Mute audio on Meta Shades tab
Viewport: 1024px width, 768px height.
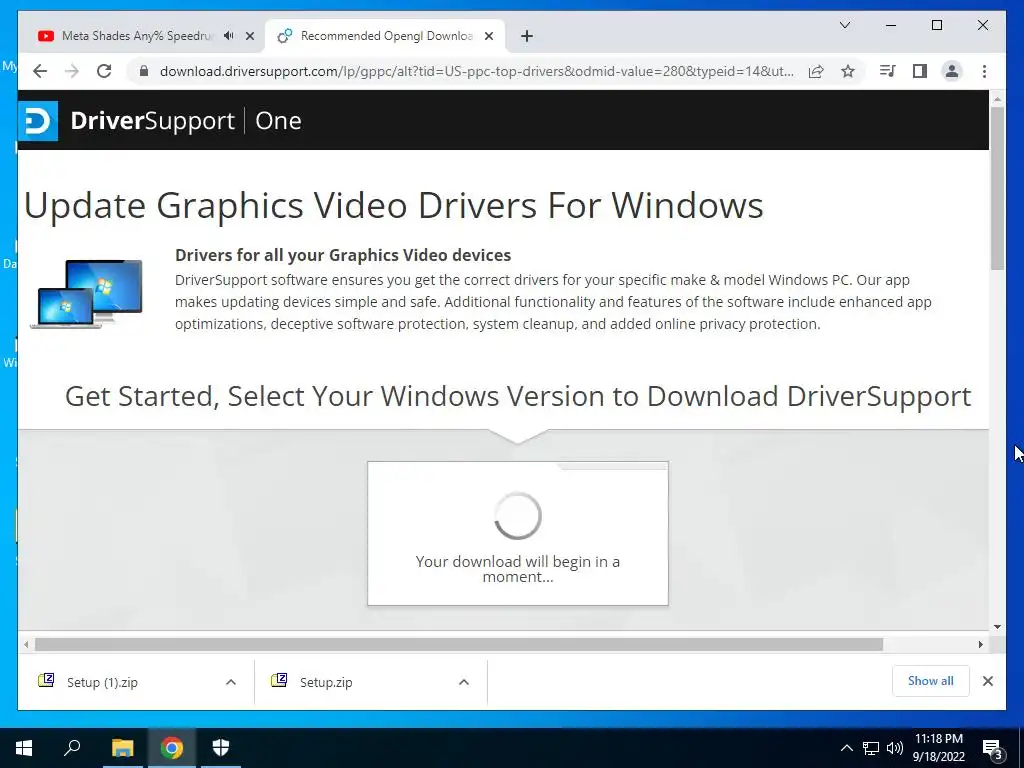tap(229, 36)
